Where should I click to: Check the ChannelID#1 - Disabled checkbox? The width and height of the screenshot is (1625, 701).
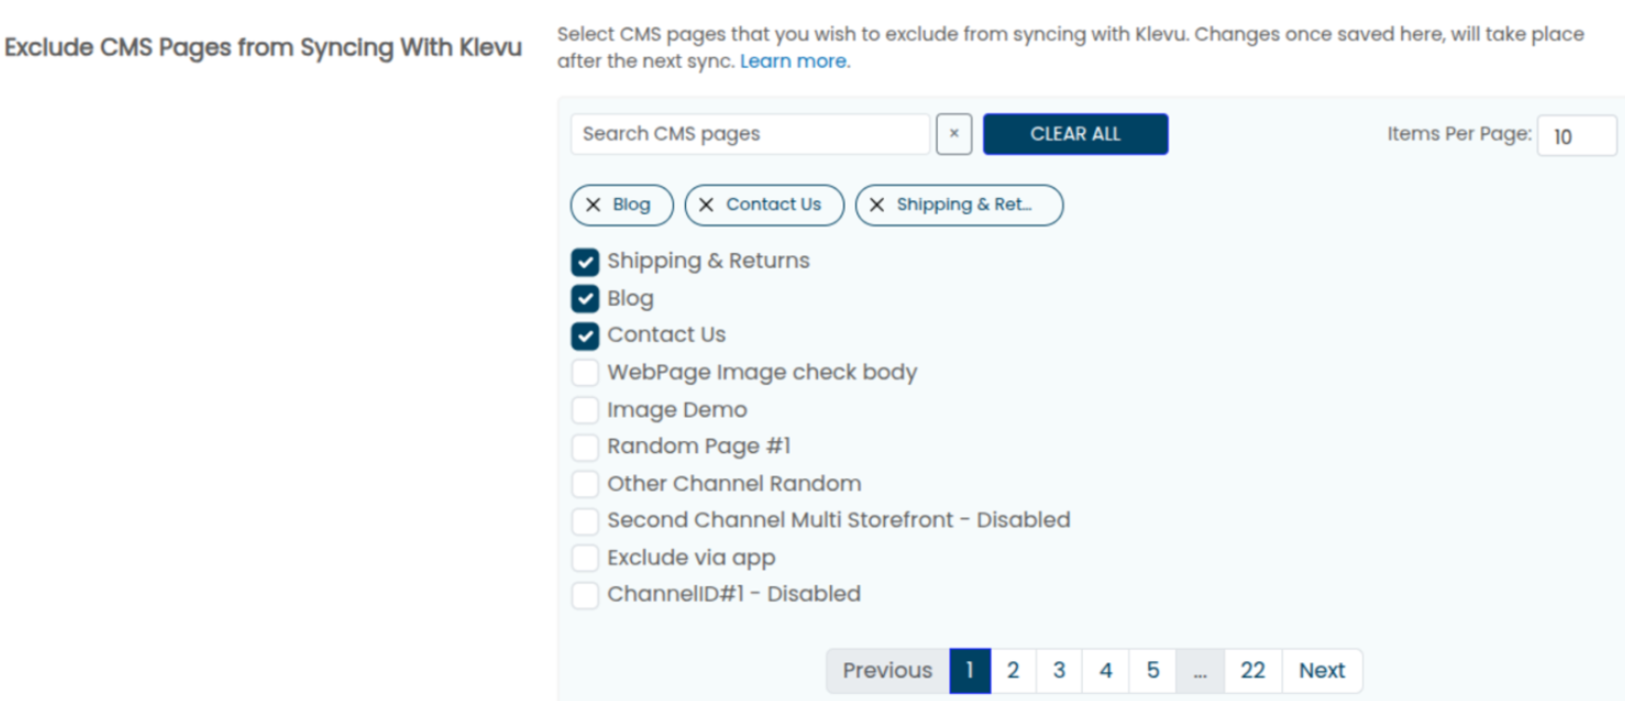pos(585,595)
